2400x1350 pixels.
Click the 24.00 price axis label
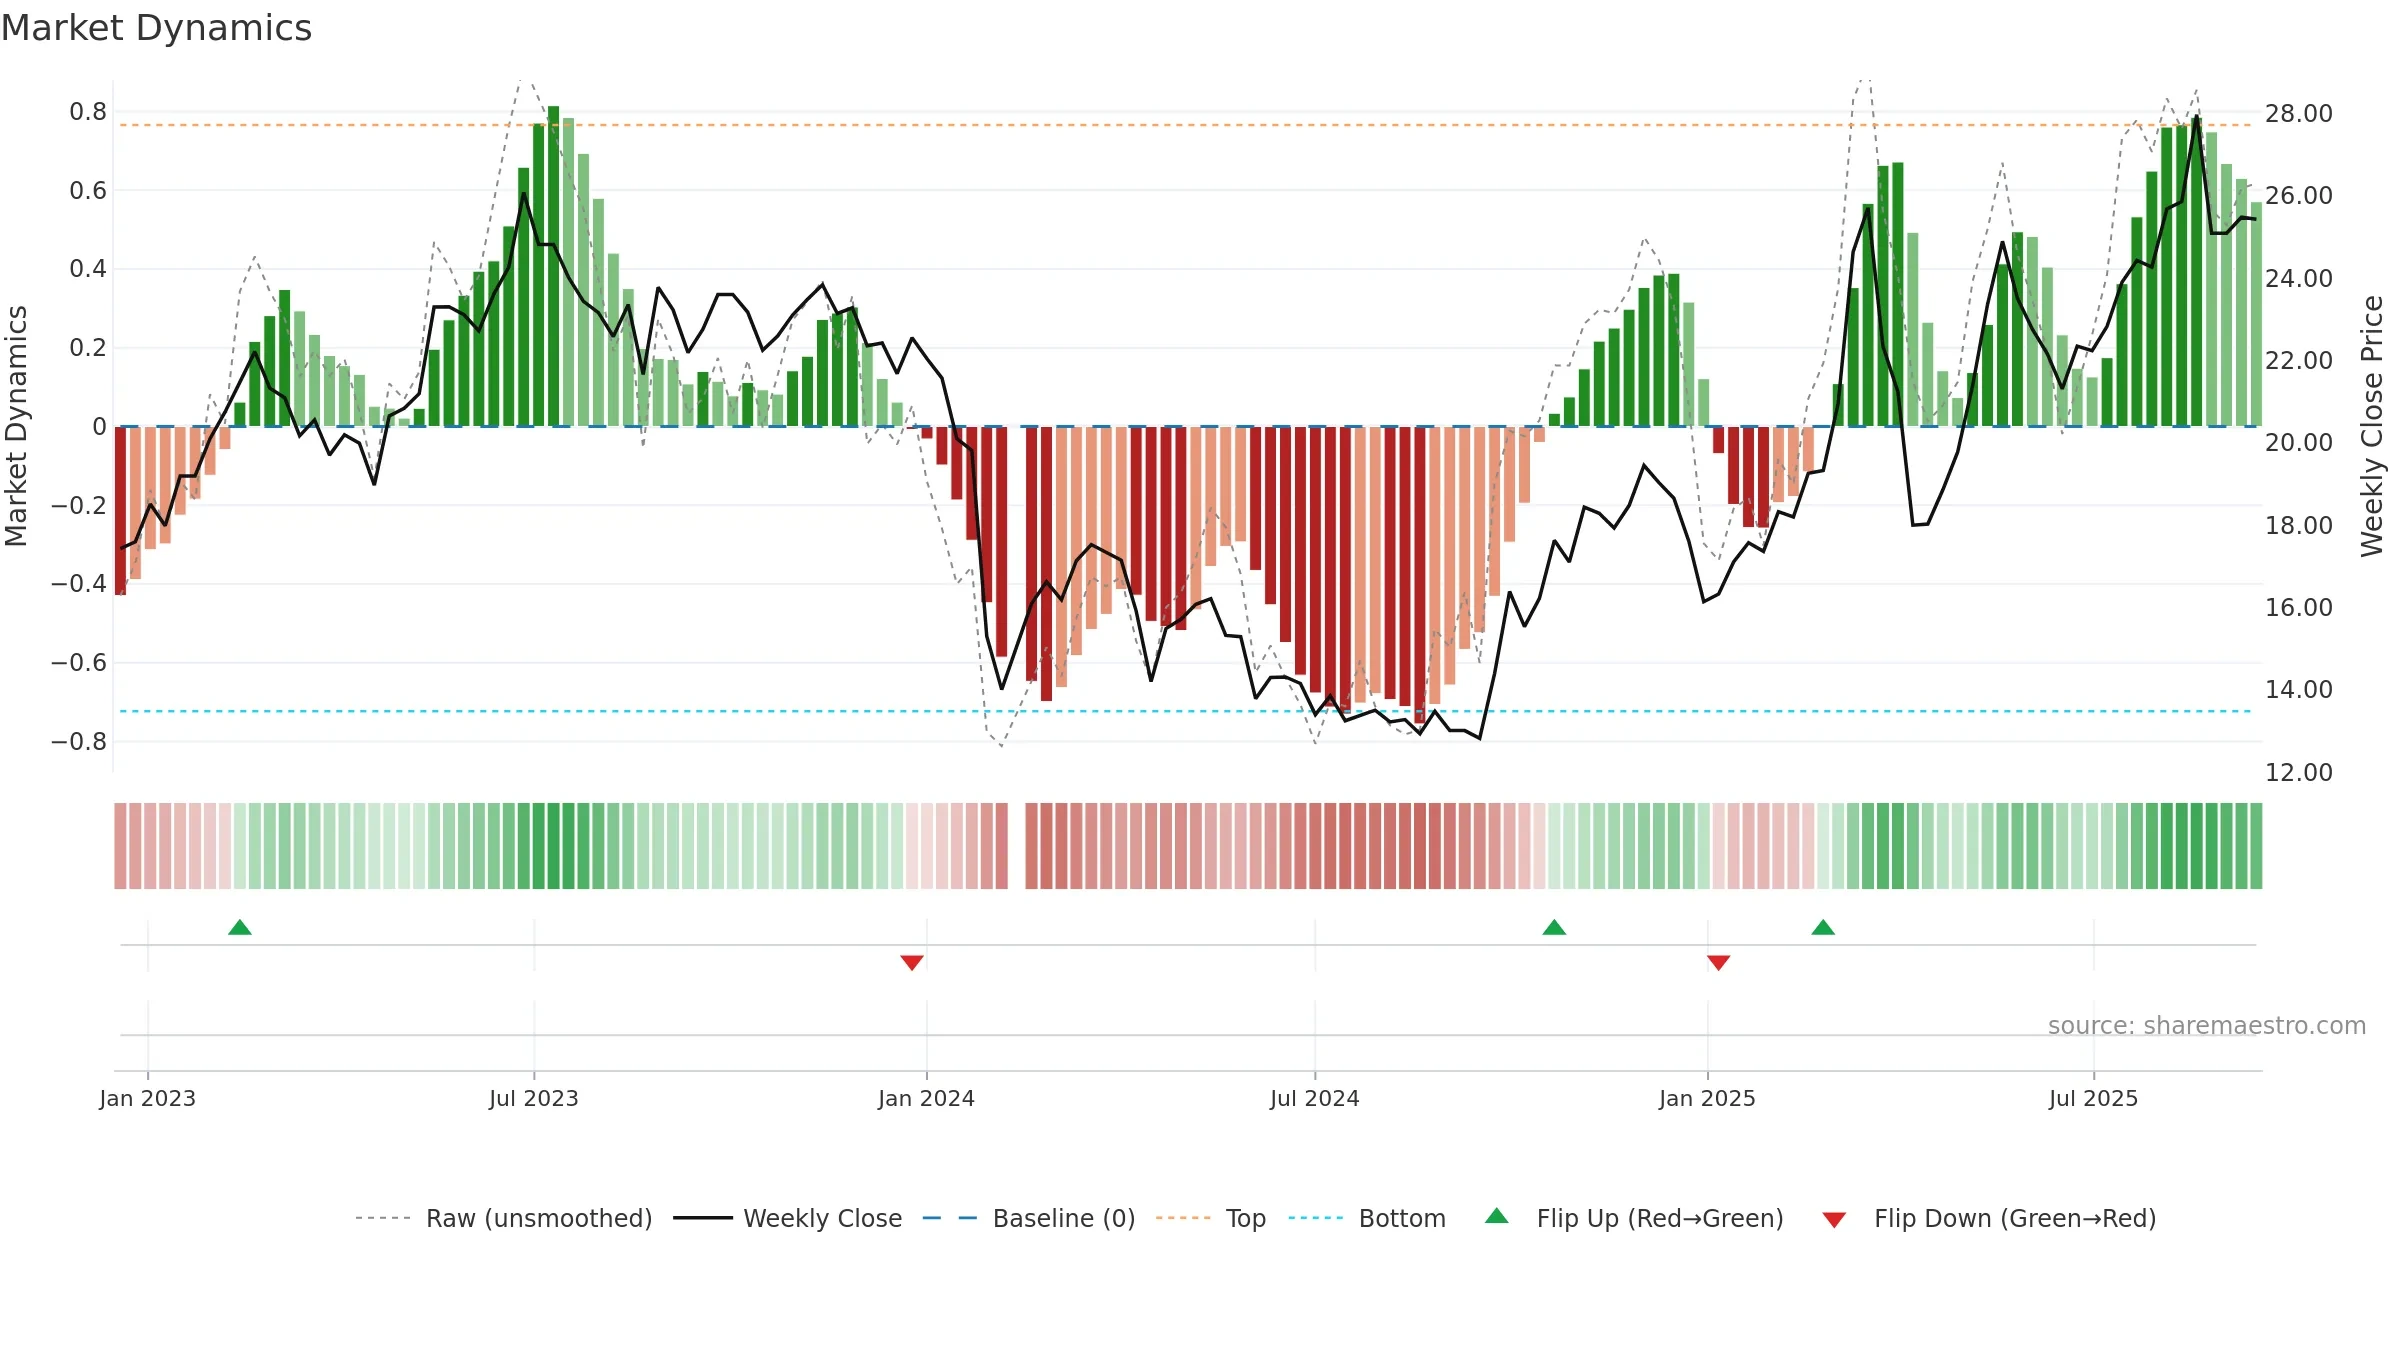pyautogui.click(x=2299, y=278)
